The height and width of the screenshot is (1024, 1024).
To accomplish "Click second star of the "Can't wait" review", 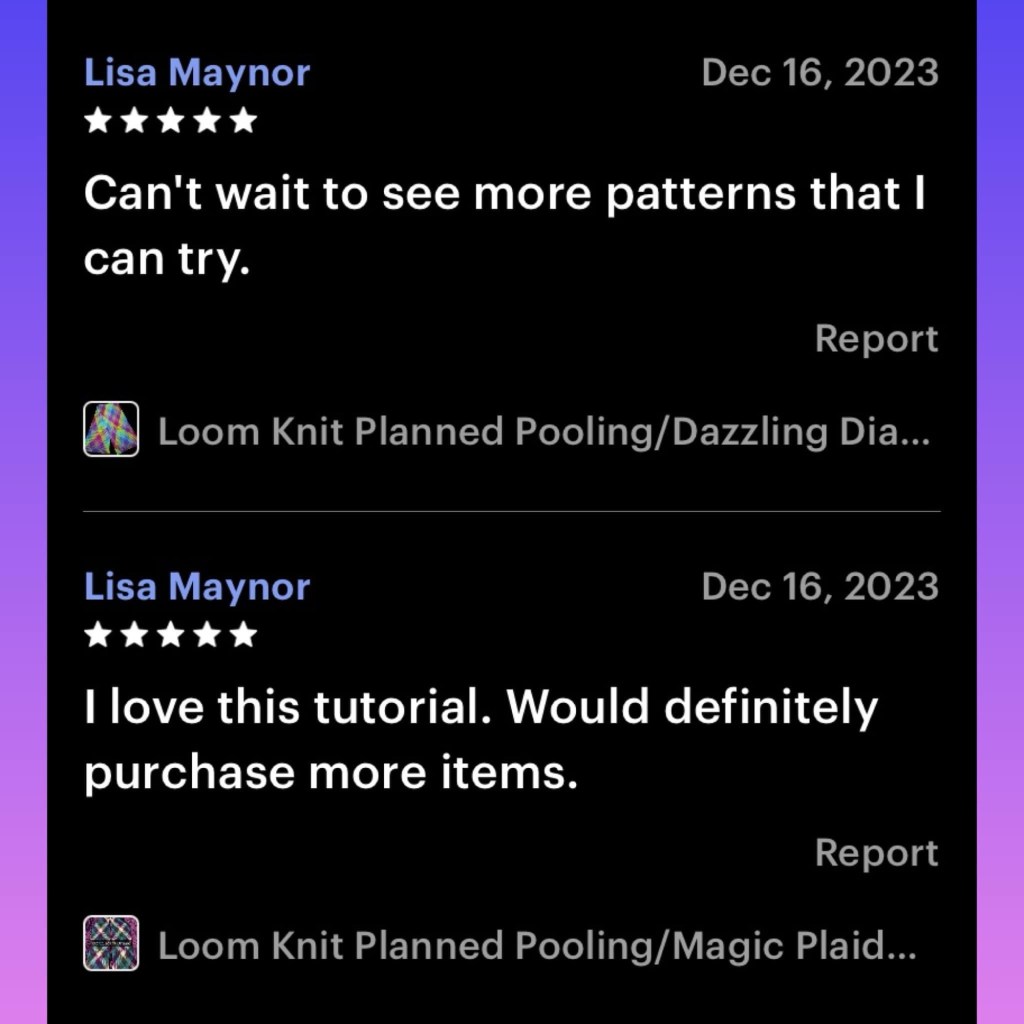I will (x=134, y=121).
